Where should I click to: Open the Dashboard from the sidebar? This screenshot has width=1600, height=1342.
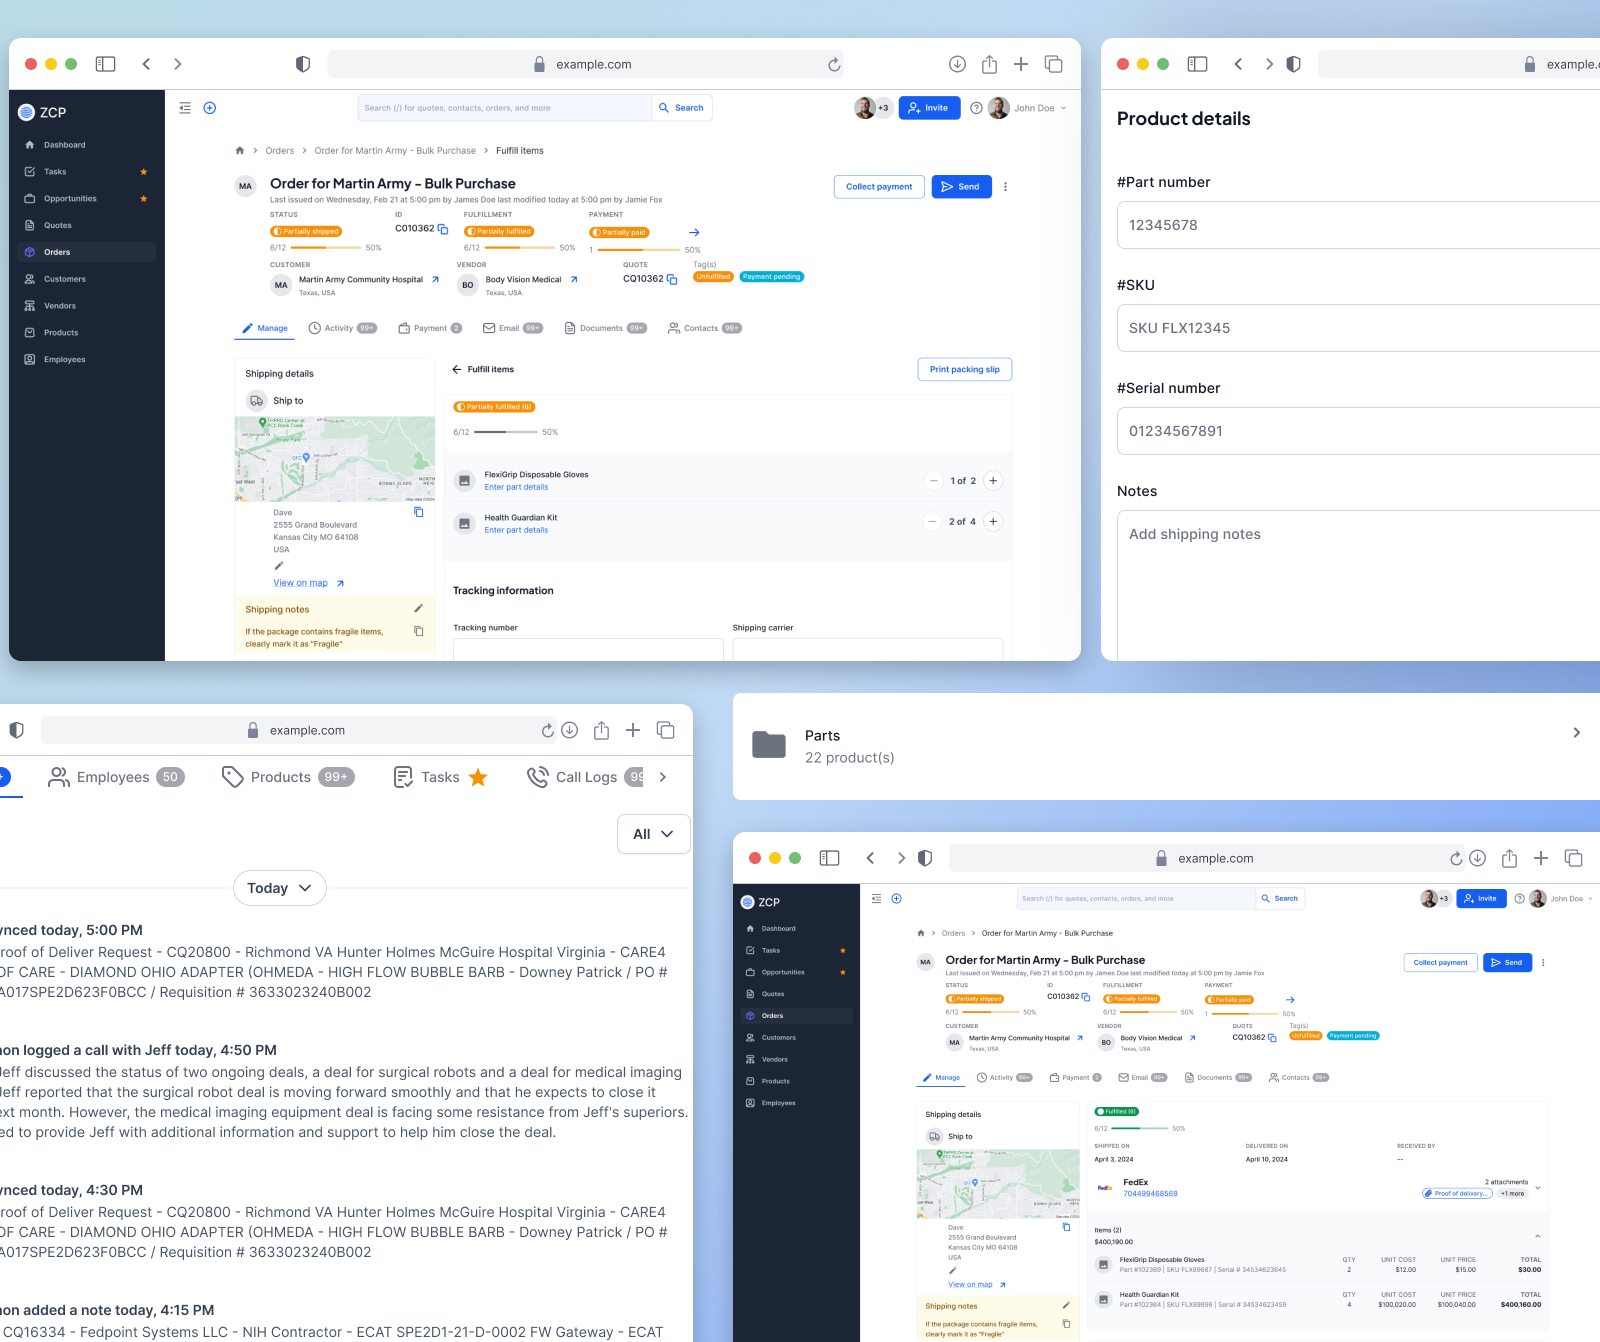[x=64, y=144]
